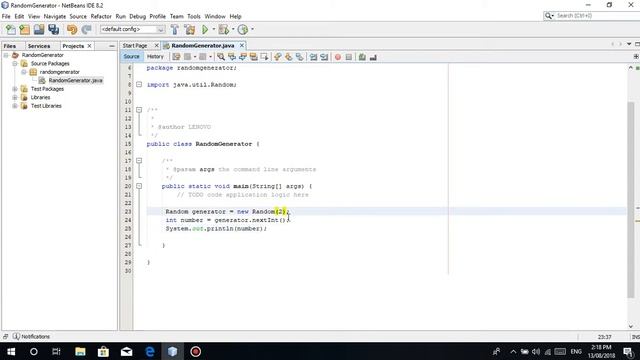Click the Shift Line Right icon
640x360 pixels.
point(324,57)
